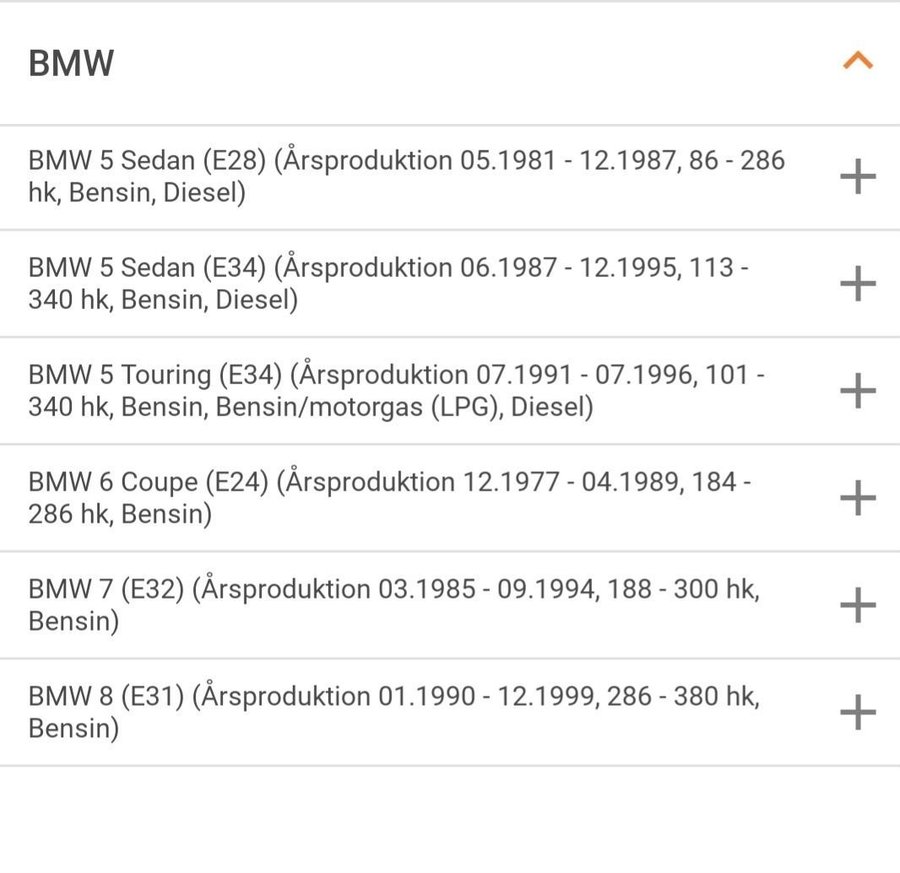Expand BMW 8 (E31) using plus icon
Viewport: 900px width, 873px height.
pos(857,712)
